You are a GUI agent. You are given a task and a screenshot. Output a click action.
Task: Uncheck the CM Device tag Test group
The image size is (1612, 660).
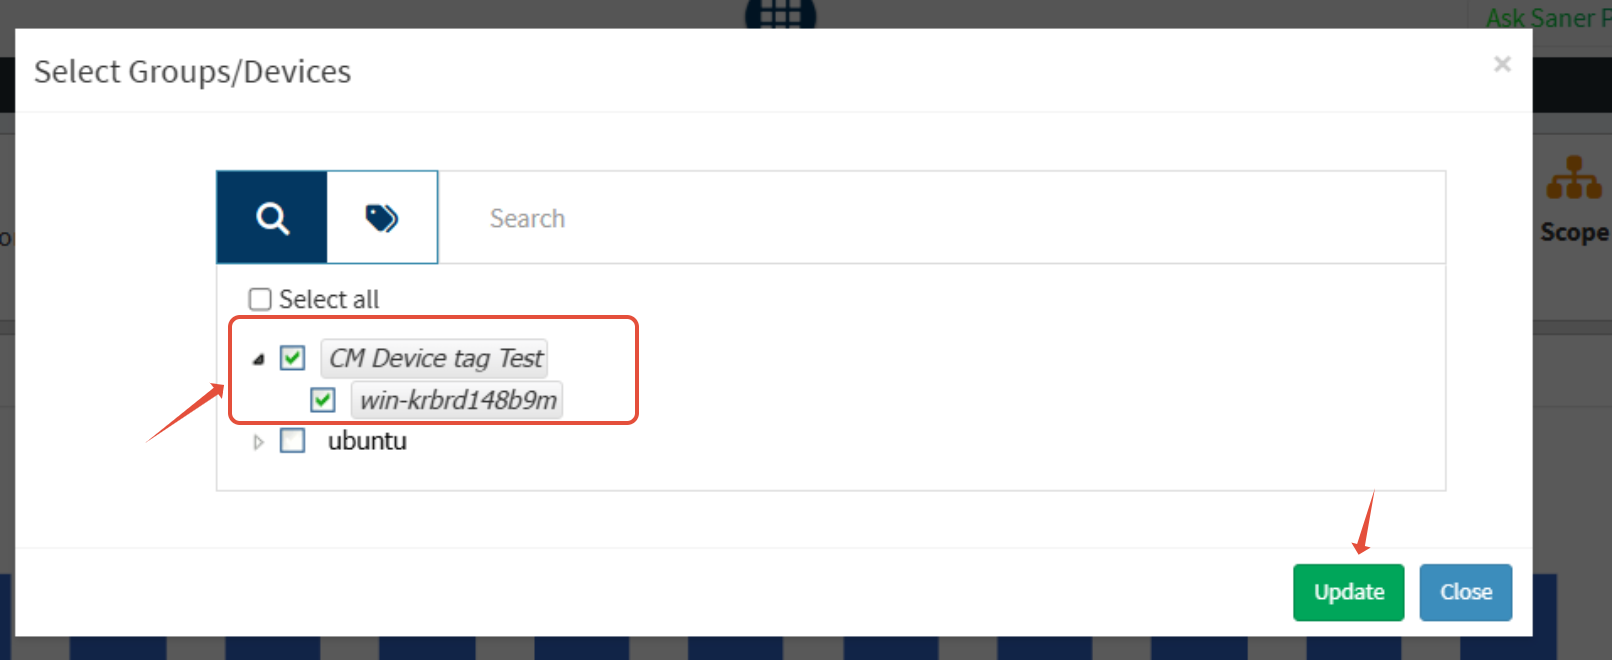click(x=292, y=358)
